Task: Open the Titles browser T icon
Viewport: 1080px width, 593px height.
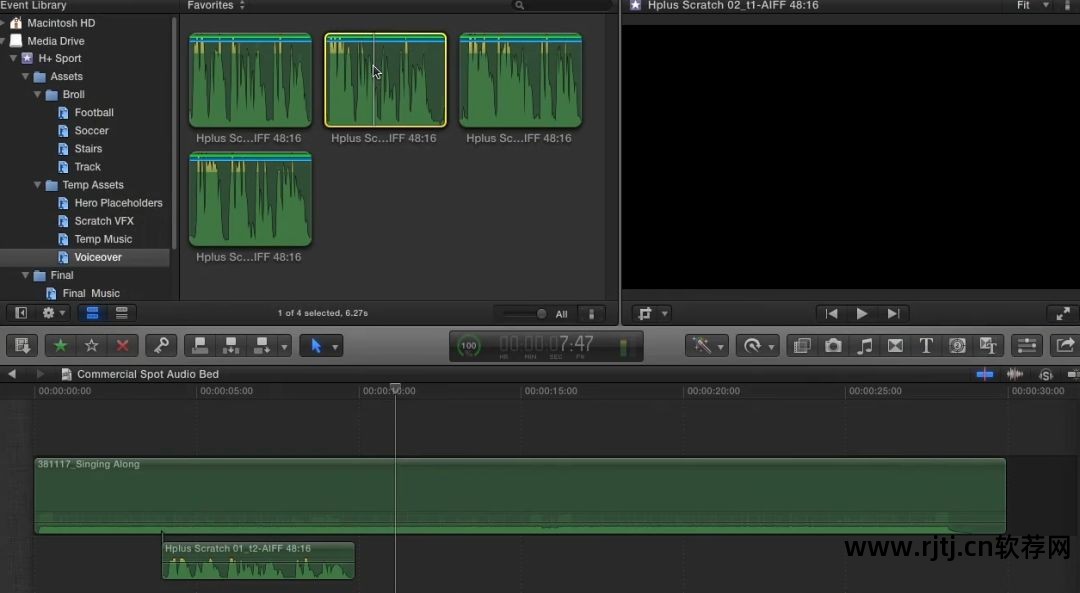Action: [926, 345]
